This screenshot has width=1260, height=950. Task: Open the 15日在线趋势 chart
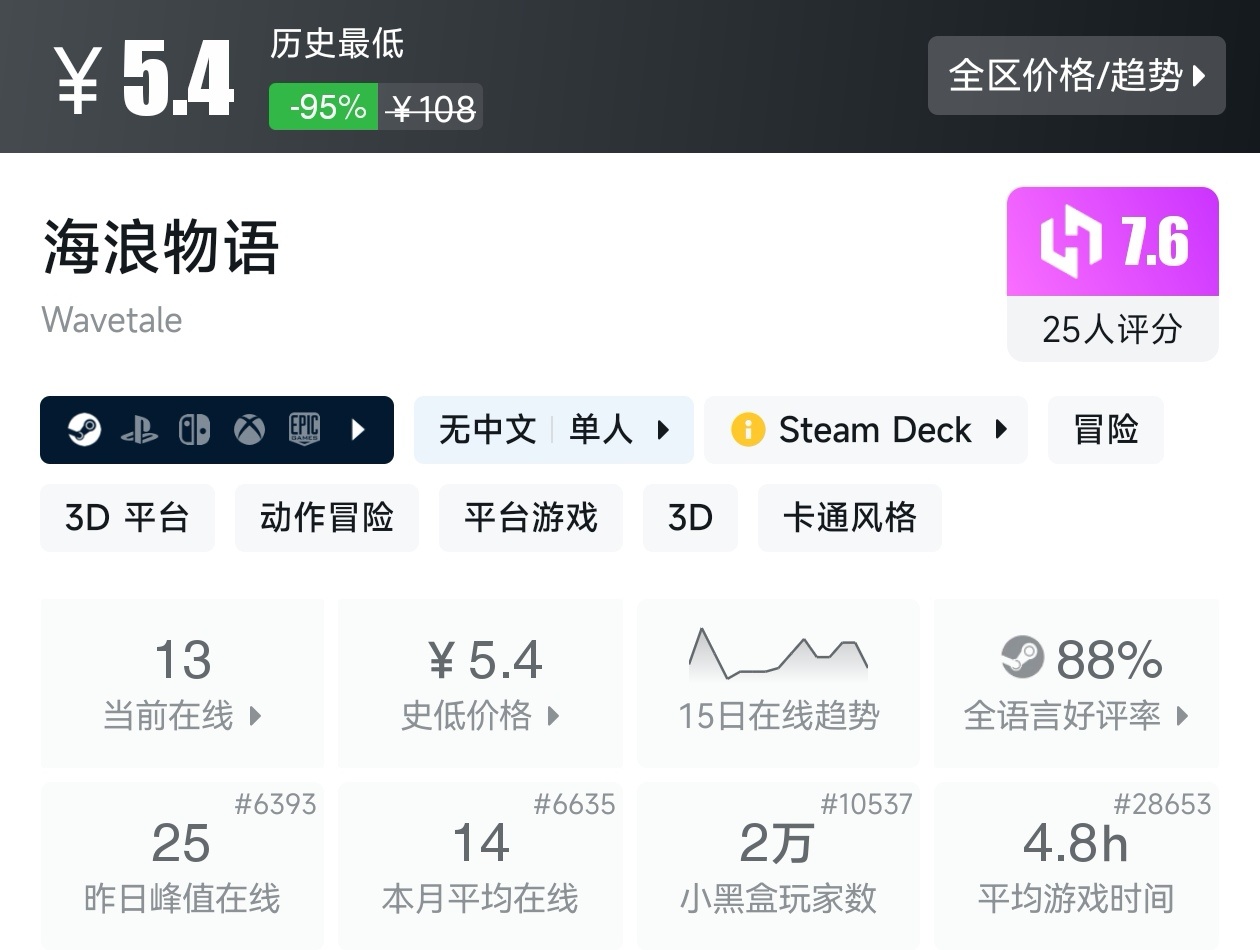point(778,683)
